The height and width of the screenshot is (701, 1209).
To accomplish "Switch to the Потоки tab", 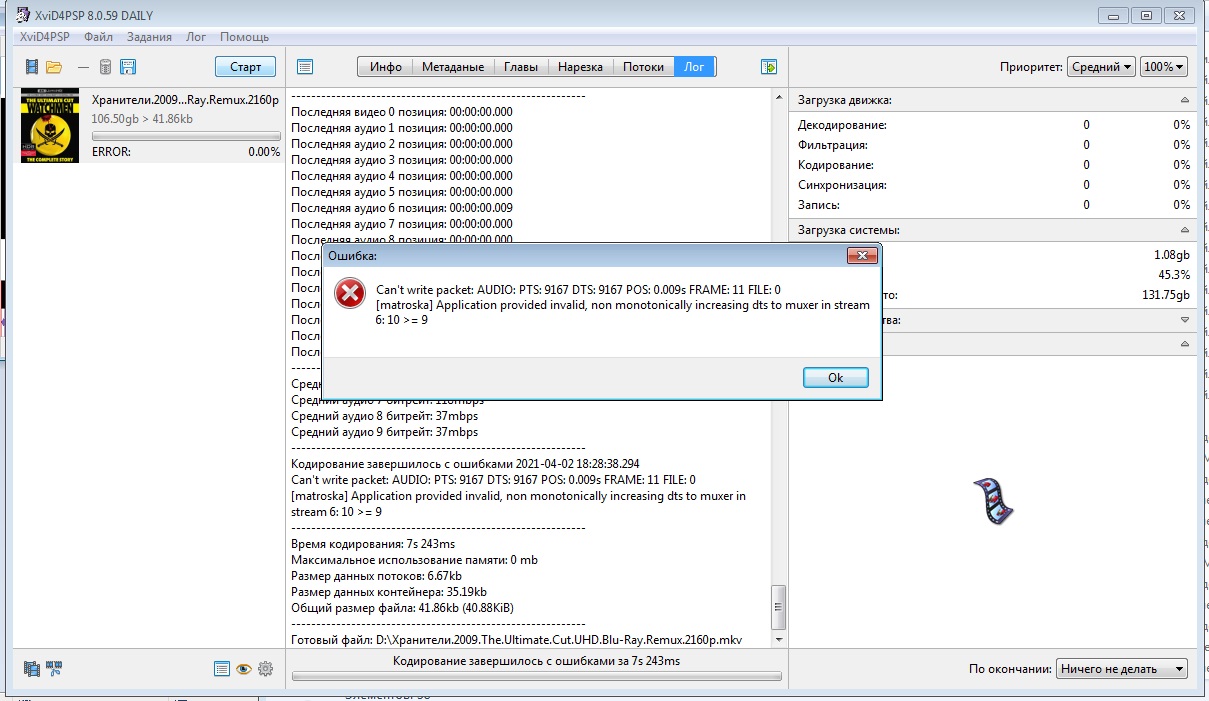I will point(643,67).
